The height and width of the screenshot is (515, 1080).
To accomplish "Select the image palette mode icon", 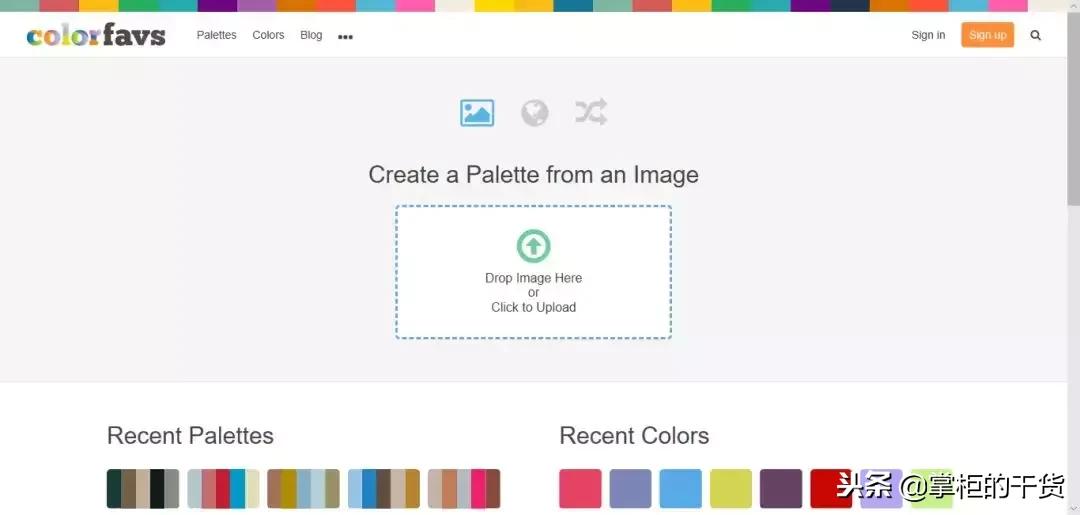I will click(x=477, y=113).
